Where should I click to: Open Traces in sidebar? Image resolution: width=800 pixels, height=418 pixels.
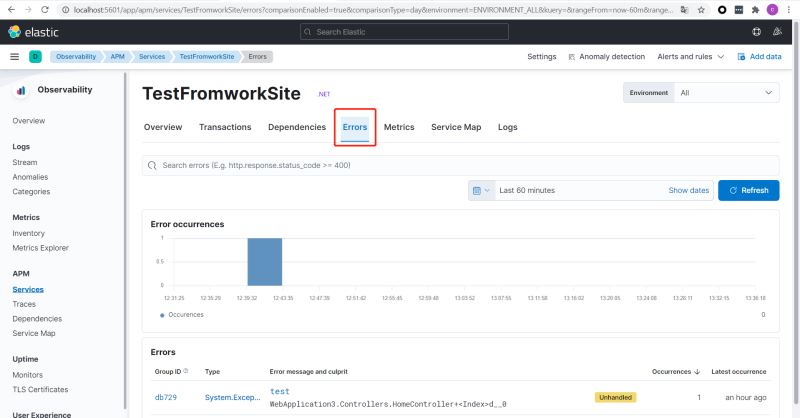click(x=24, y=304)
